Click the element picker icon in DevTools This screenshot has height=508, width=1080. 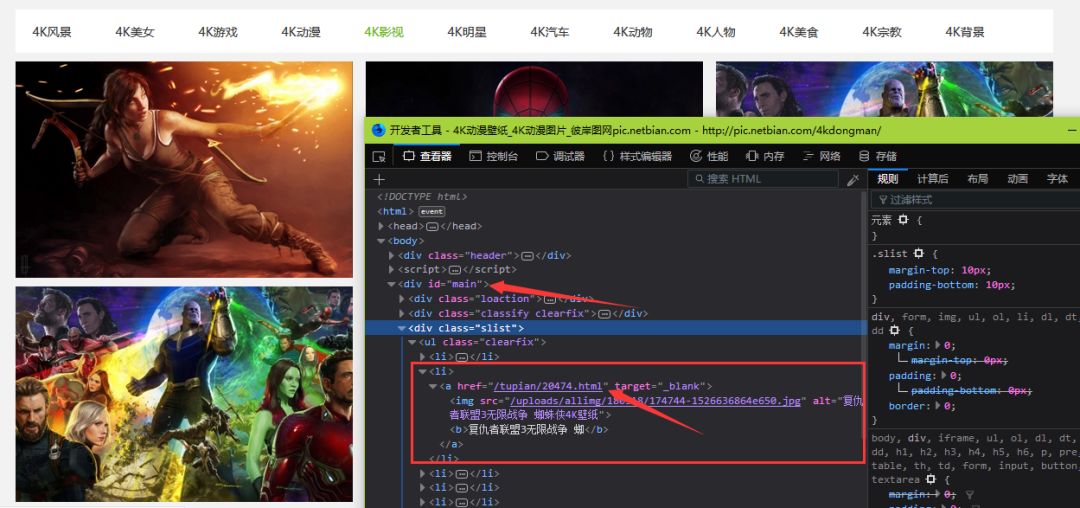pos(379,156)
